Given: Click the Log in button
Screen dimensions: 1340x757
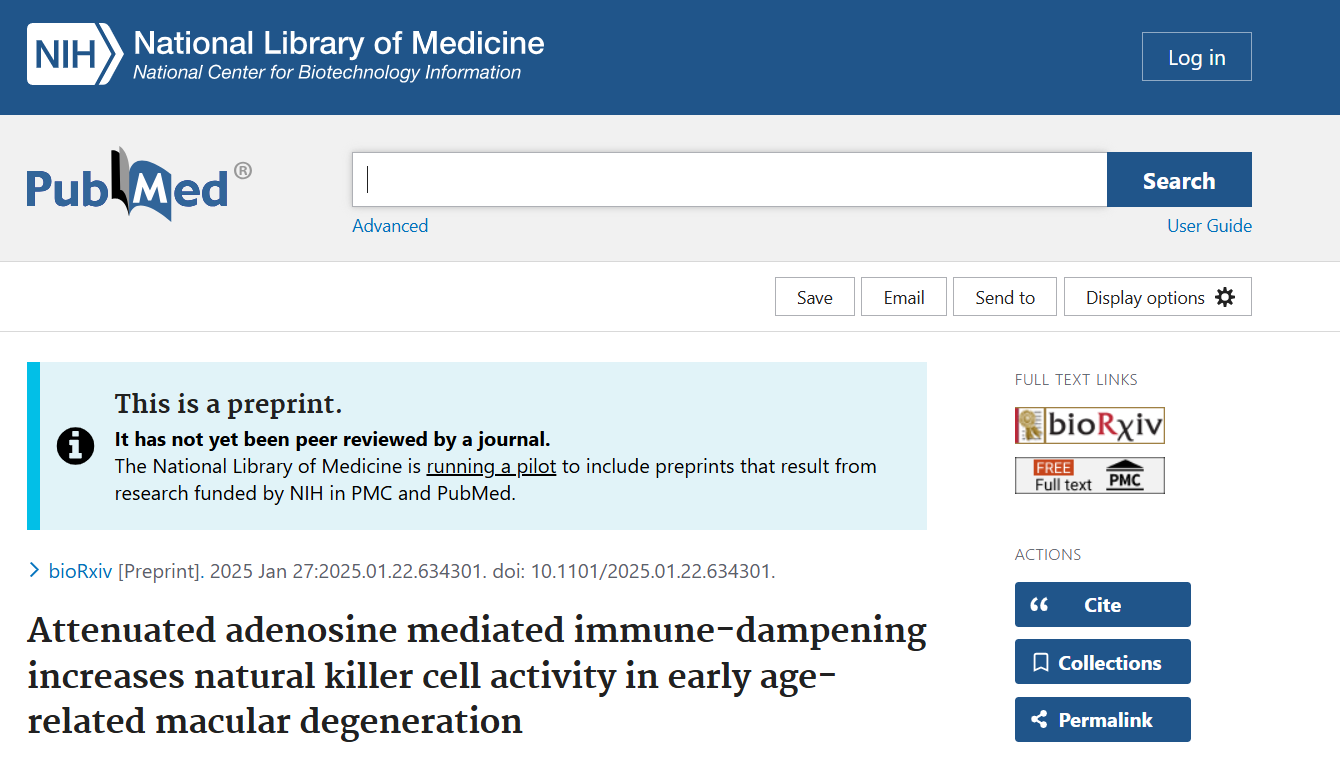Looking at the screenshot, I should point(1196,56).
